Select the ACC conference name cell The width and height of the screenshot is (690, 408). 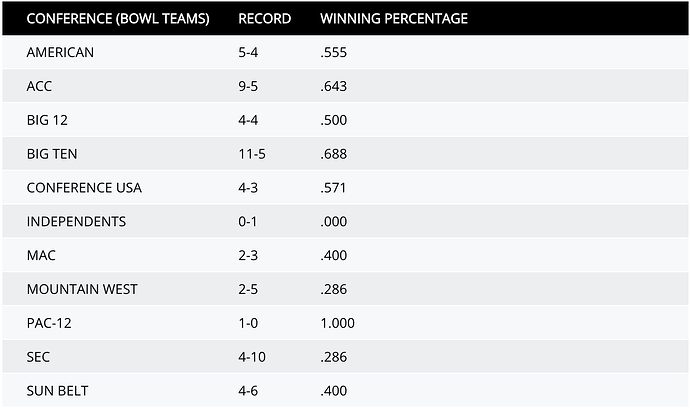39,86
